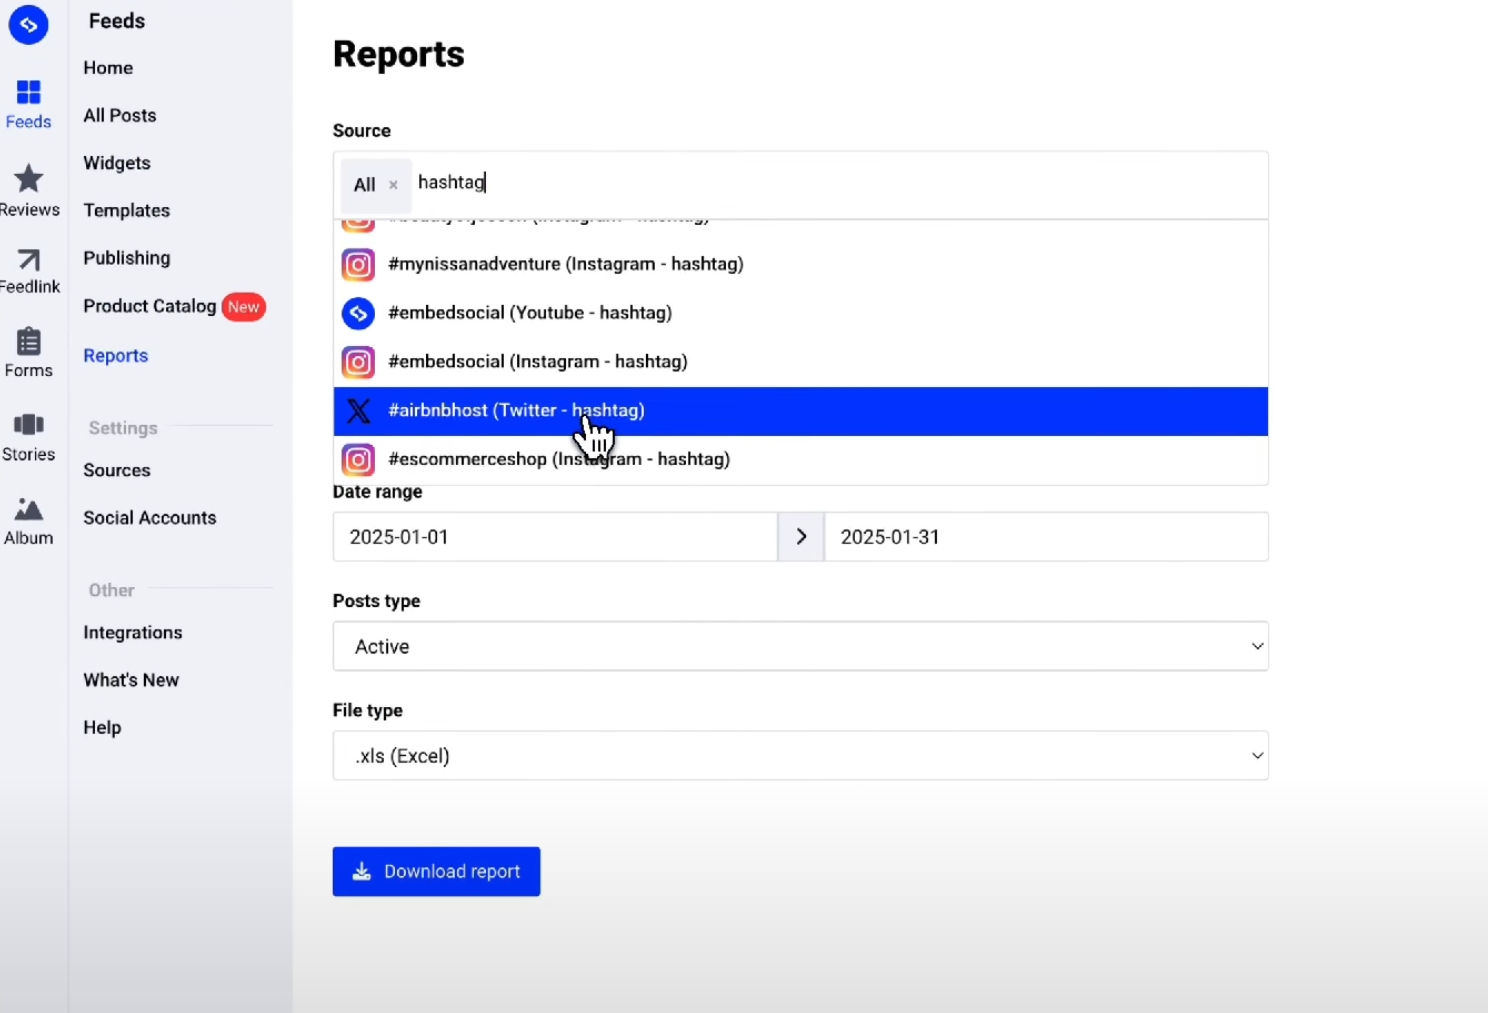Open the Feeds section from the left rail
The height and width of the screenshot is (1013, 1488).
tap(28, 100)
